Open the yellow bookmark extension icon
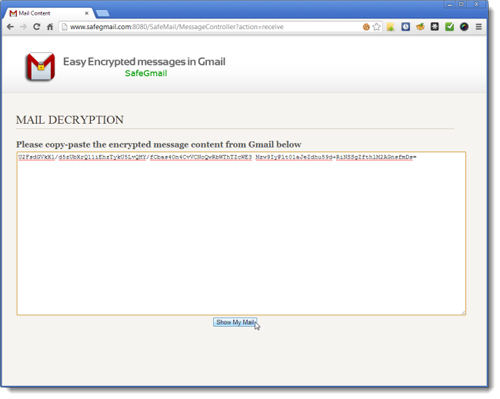500x399 pixels. click(x=390, y=27)
